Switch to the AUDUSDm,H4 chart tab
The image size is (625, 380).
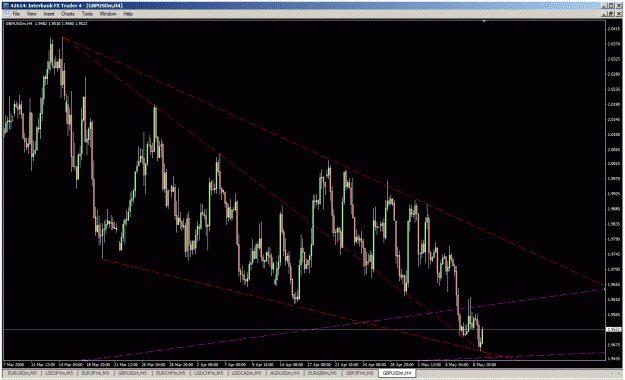point(285,373)
